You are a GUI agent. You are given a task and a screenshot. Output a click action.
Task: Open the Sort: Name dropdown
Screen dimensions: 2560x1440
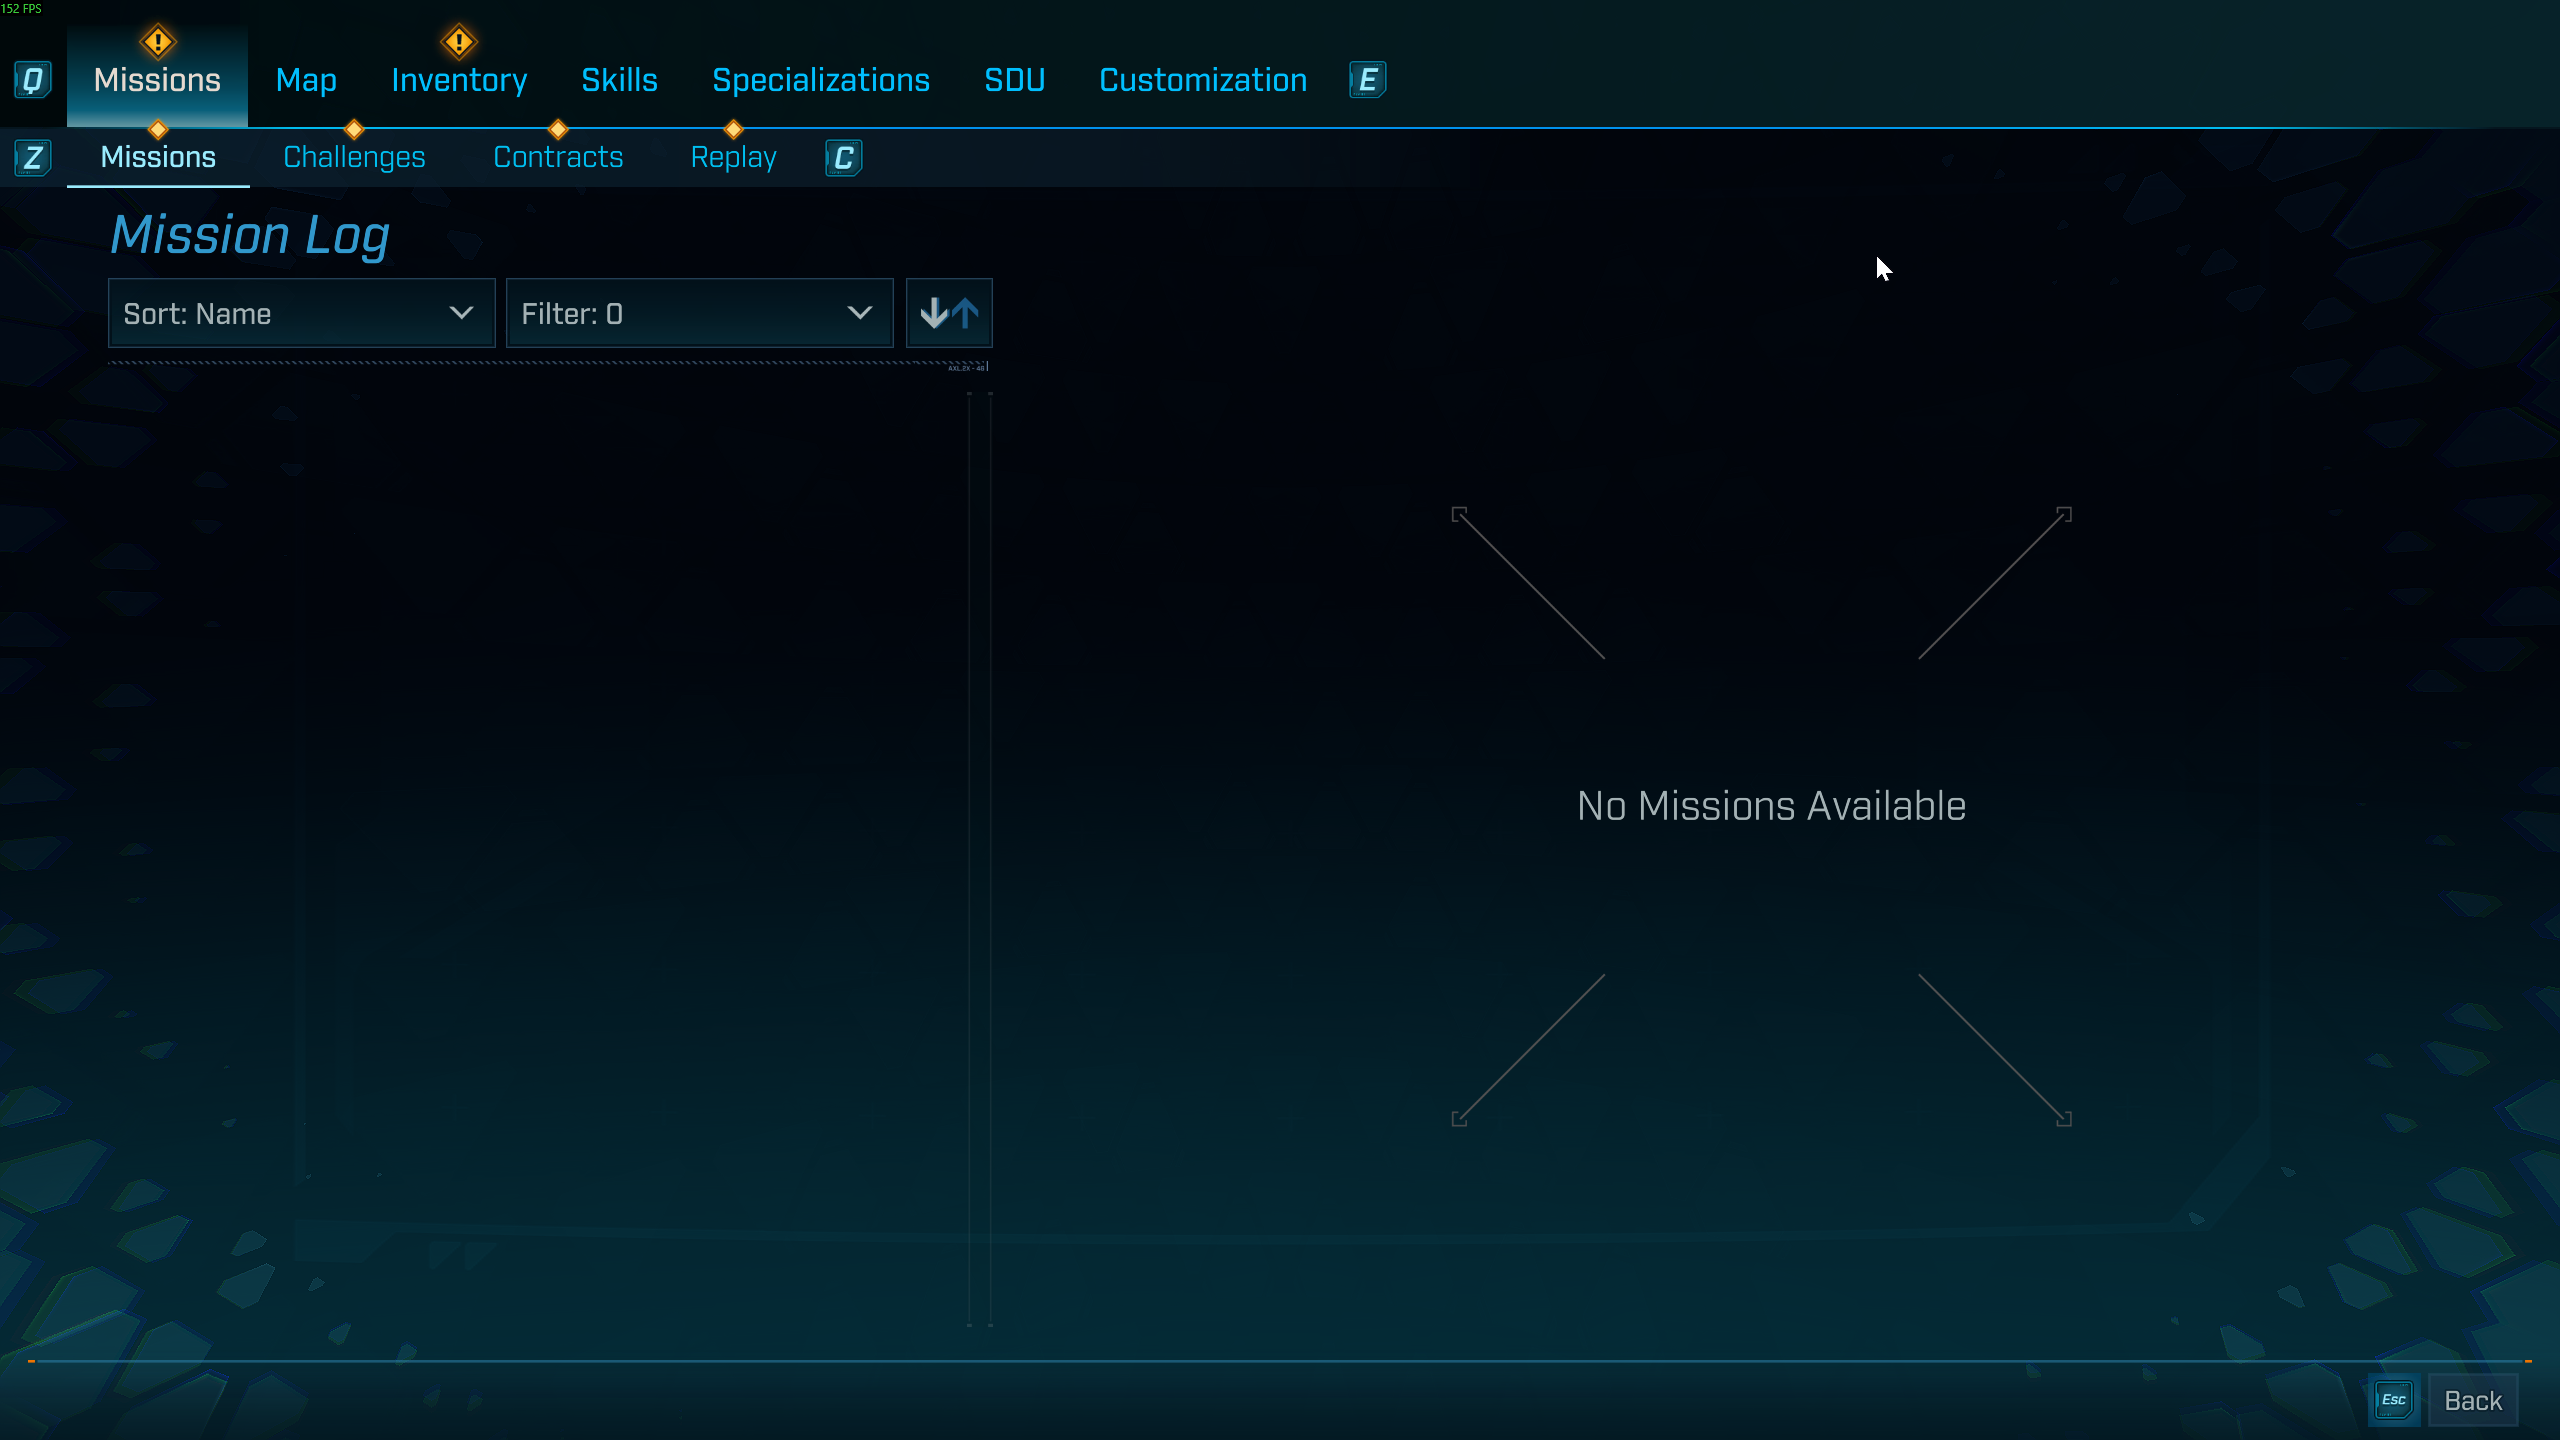coord(300,313)
